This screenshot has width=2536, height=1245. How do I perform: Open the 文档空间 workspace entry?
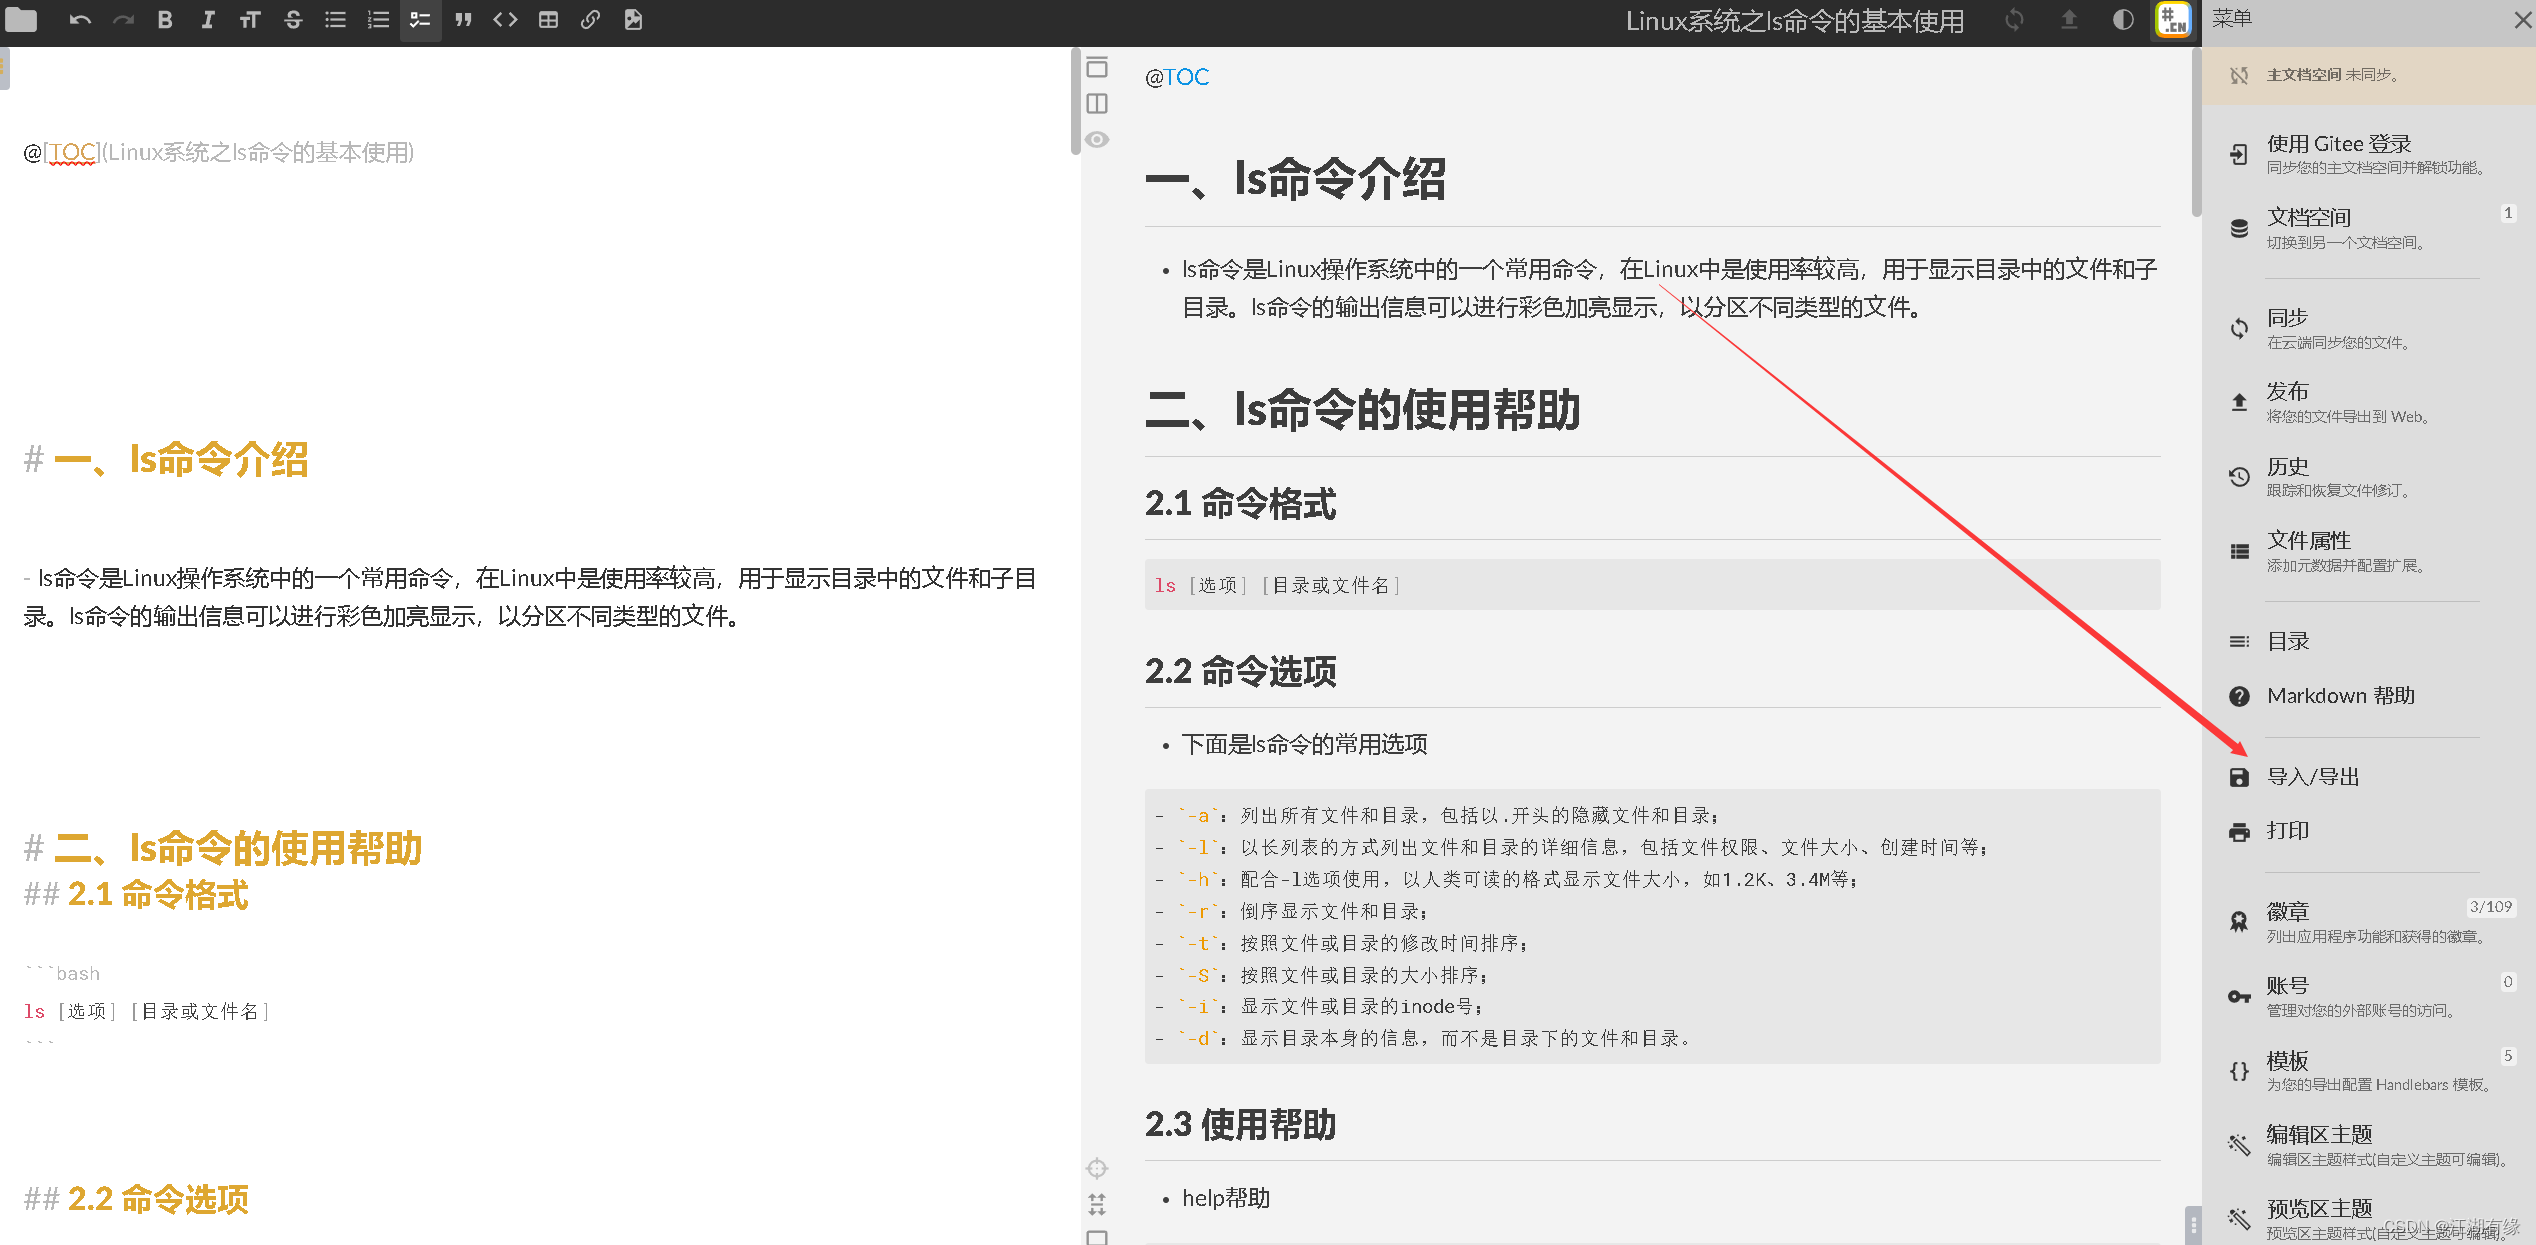[x=2368, y=228]
